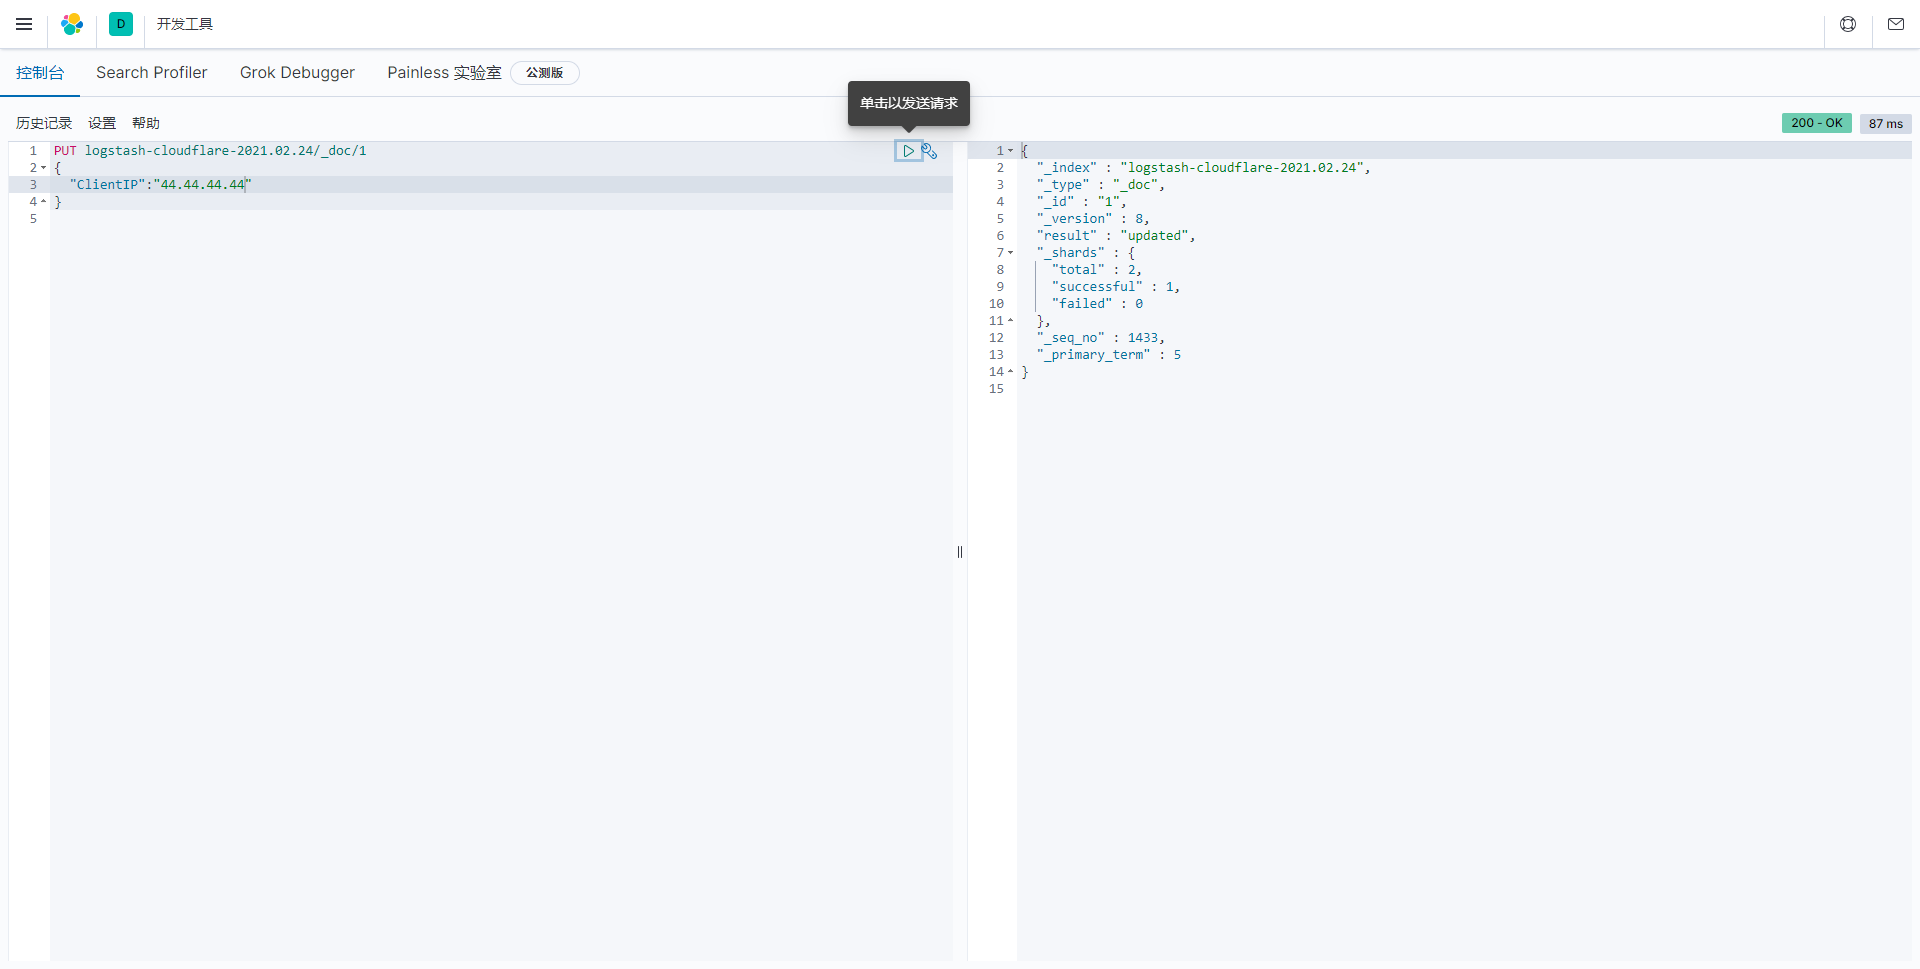The image size is (1920, 969).
Task: Click the Elastic logo icon
Action: [72, 24]
